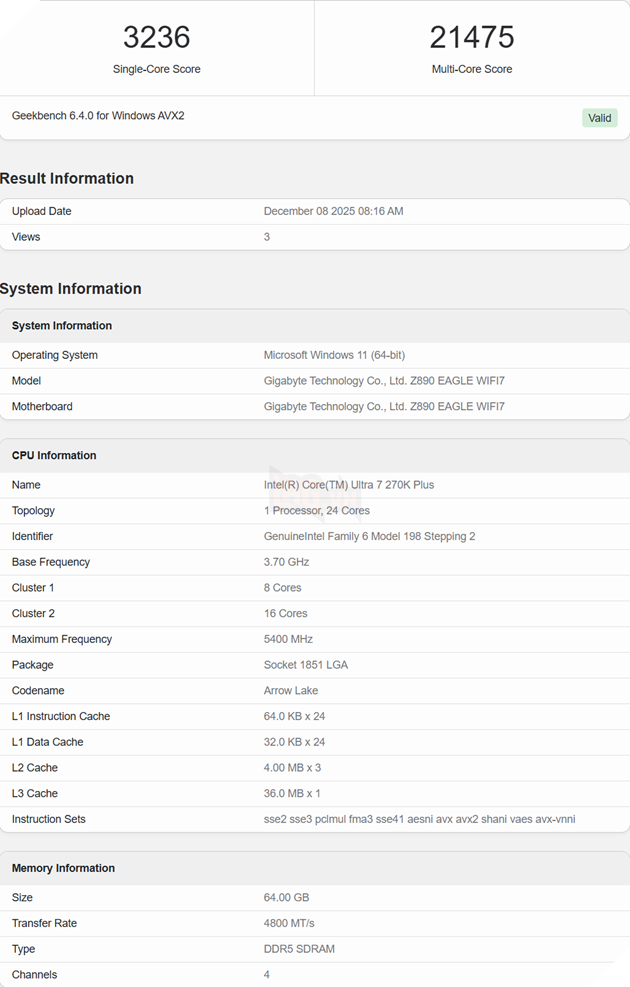Viewport: 630px width, 987px height.
Task: Click the 3.70 GHz base frequency value
Action: pos(286,562)
